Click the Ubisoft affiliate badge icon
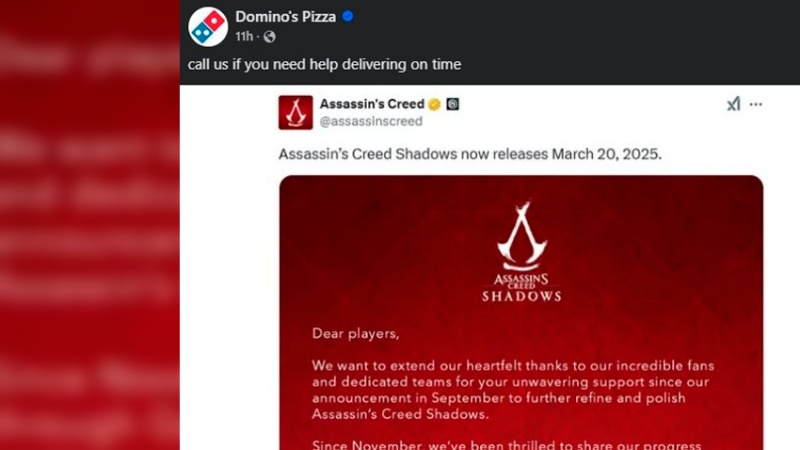The height and width of the screenshot is (450, 800). click(x=453, y=104)
